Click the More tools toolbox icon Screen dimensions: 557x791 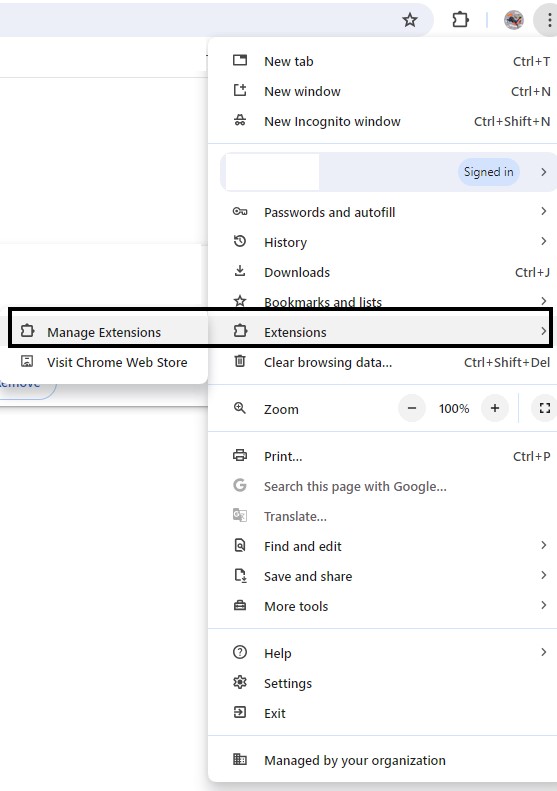(240, 605)
